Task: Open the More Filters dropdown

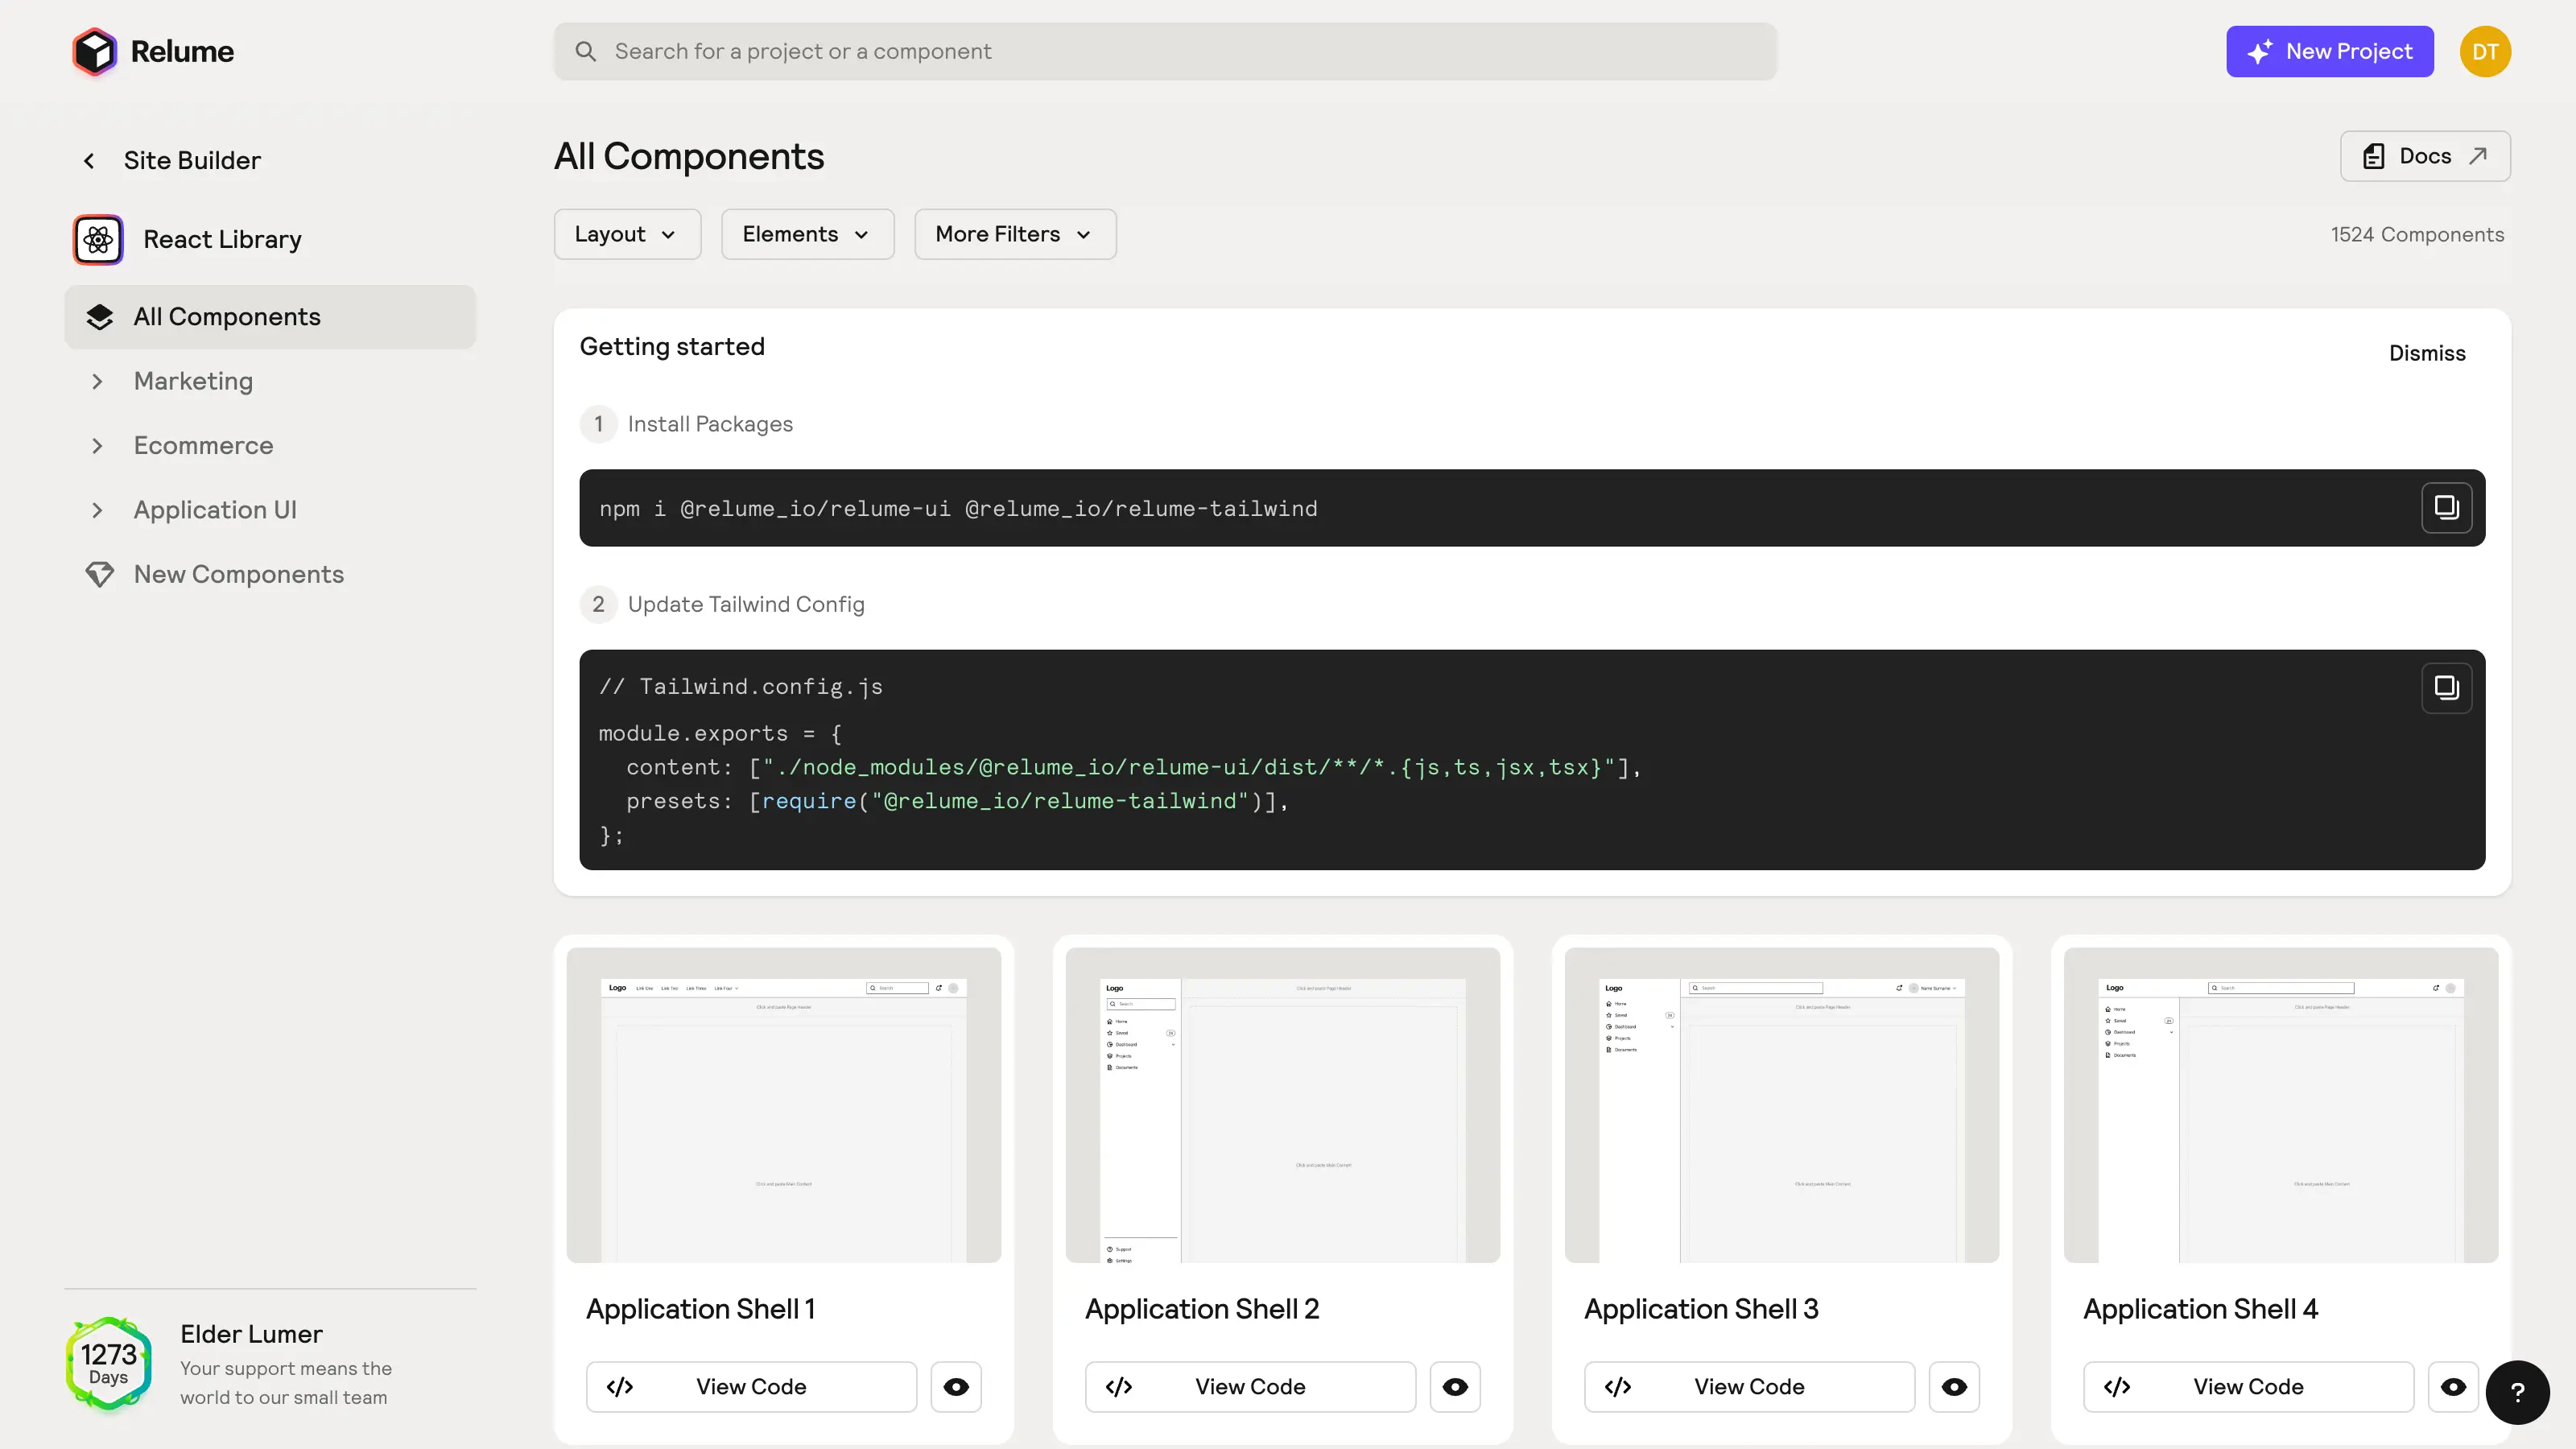Action: click(x=1015, y=234)
